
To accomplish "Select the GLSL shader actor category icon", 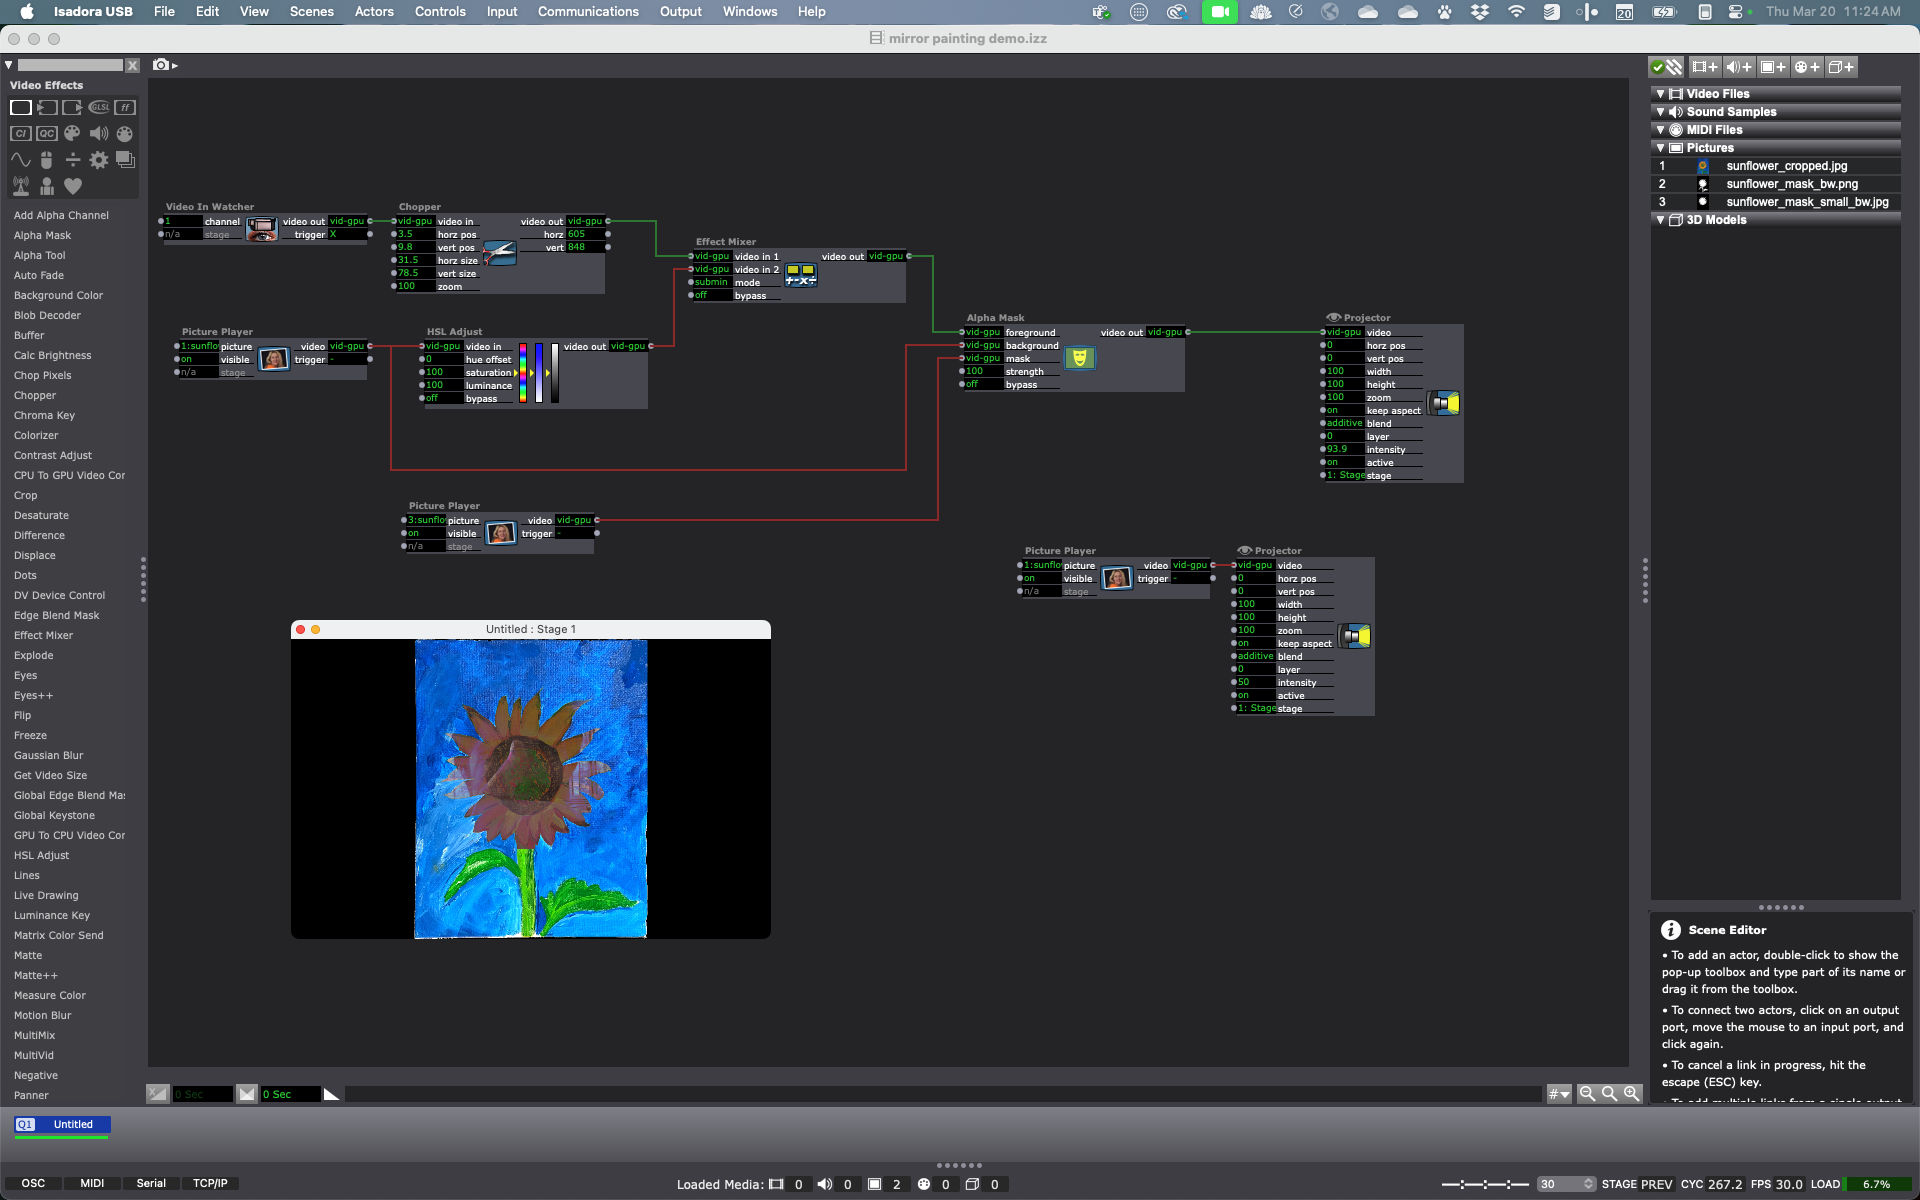I will (99, 107).
